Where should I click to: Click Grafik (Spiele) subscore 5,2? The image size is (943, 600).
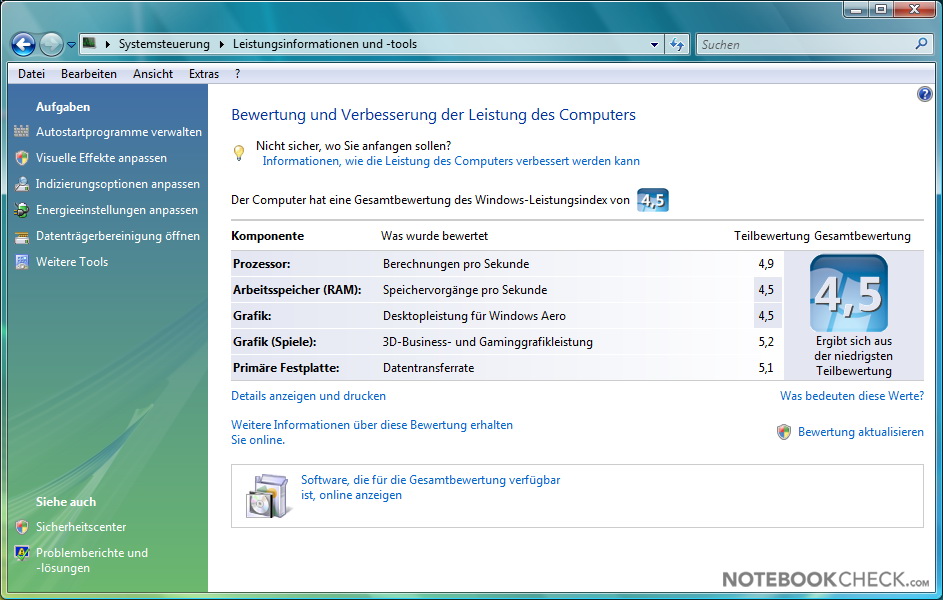pyautogui.click(x=766, y=341)
